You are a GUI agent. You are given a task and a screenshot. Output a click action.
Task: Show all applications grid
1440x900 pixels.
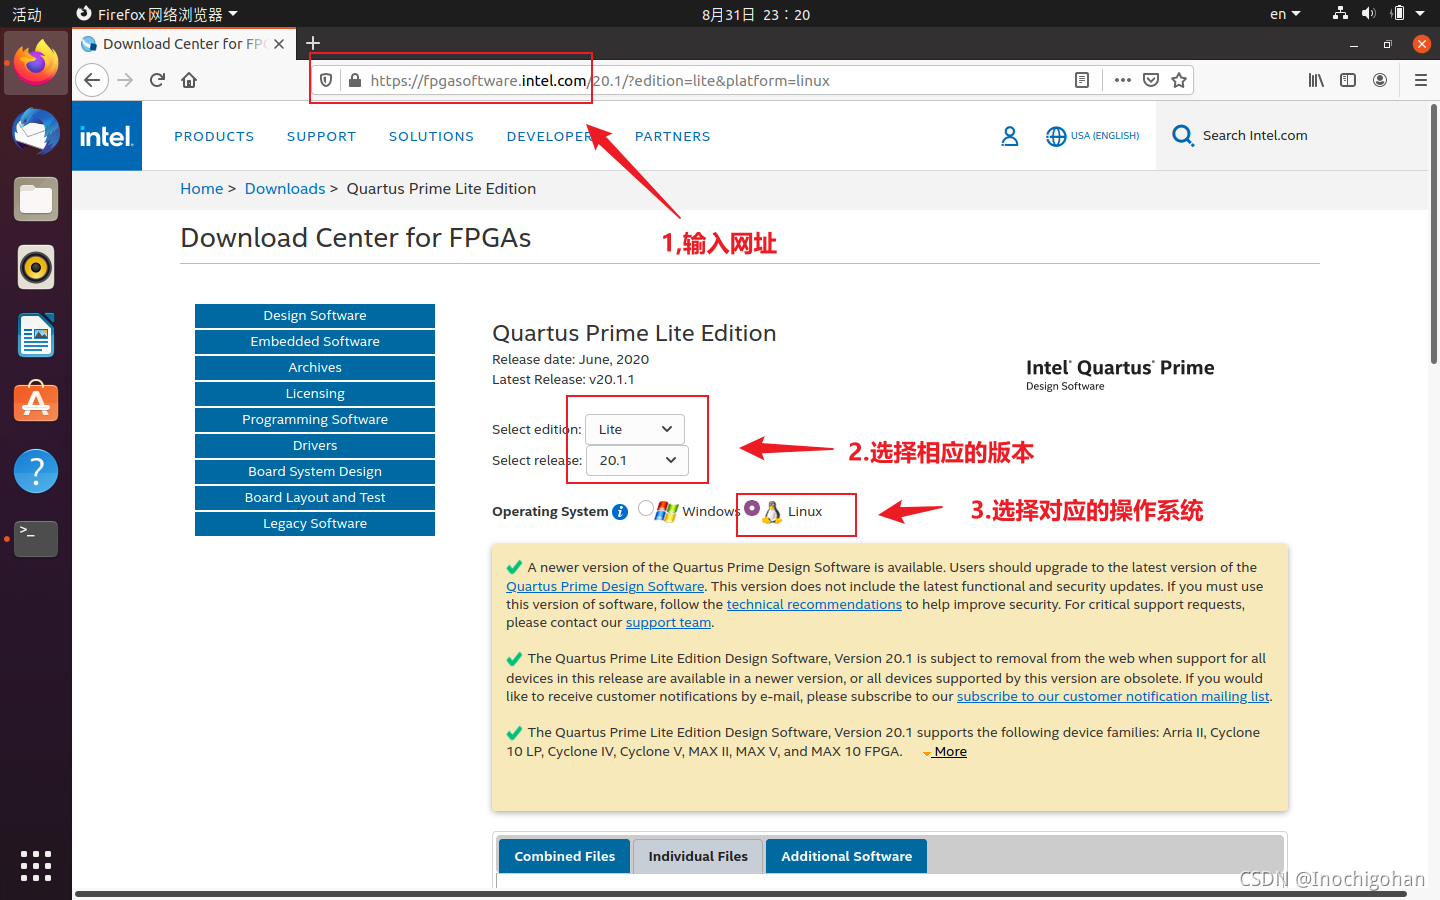coord(36,866)
